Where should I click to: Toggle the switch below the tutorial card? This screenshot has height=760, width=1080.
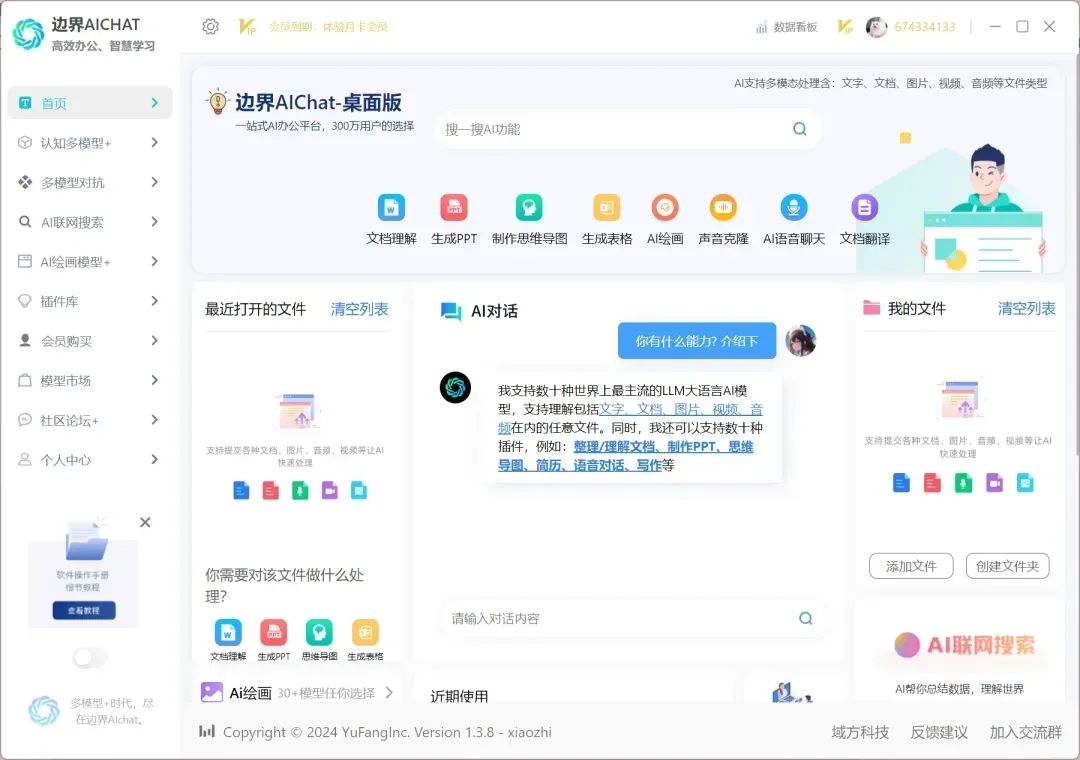click(x=90, y=657)
